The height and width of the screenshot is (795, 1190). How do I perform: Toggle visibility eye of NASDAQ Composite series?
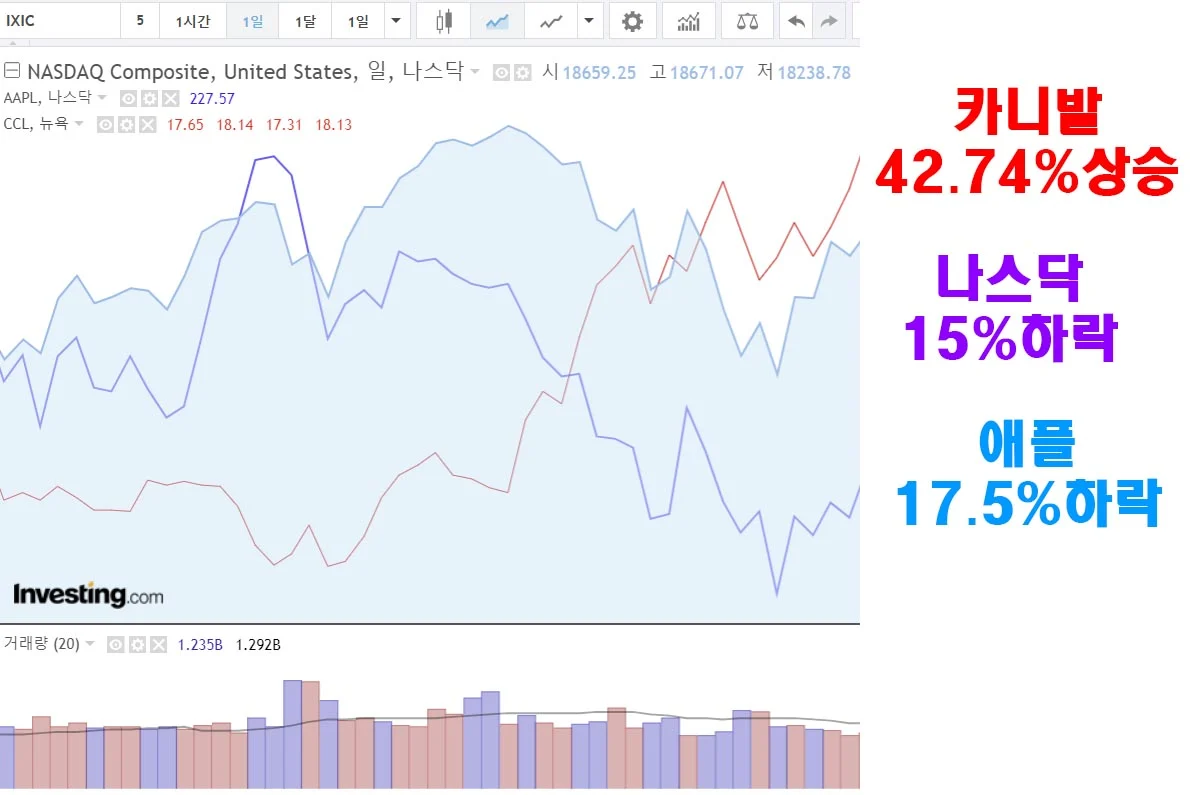[x=502, y=73]
